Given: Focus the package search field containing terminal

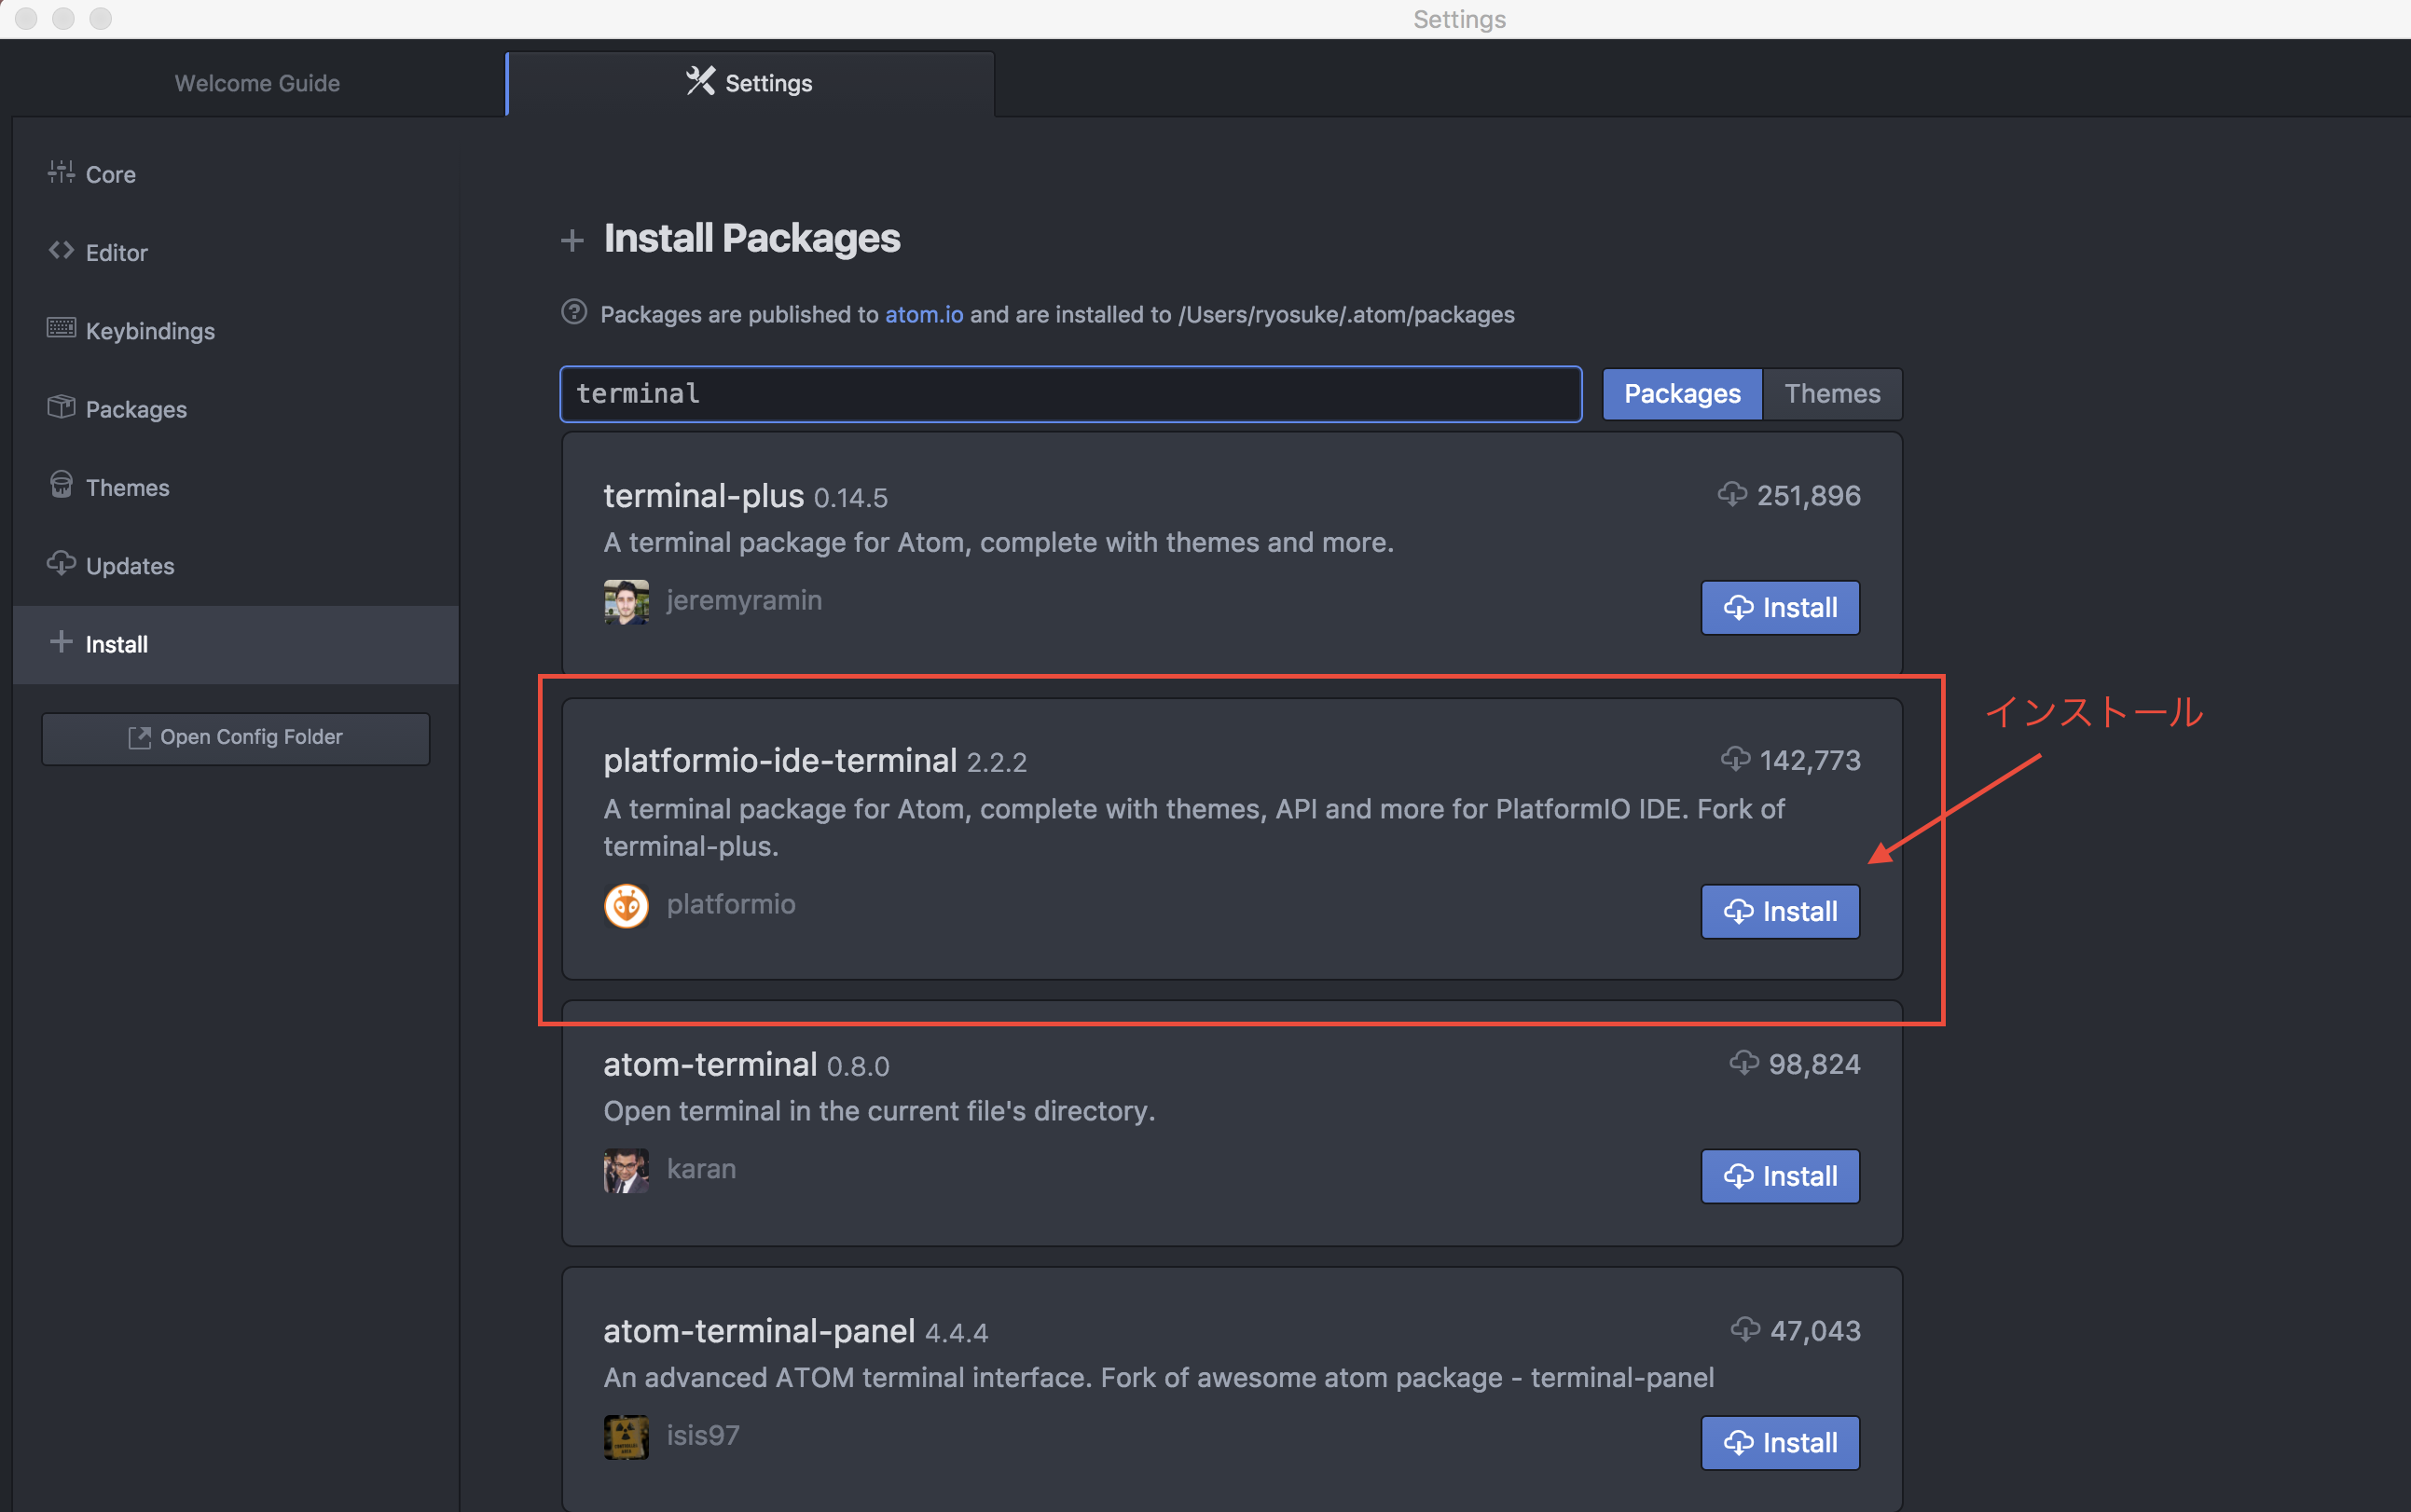Looking at the screenshot, I should point(1071,394).
